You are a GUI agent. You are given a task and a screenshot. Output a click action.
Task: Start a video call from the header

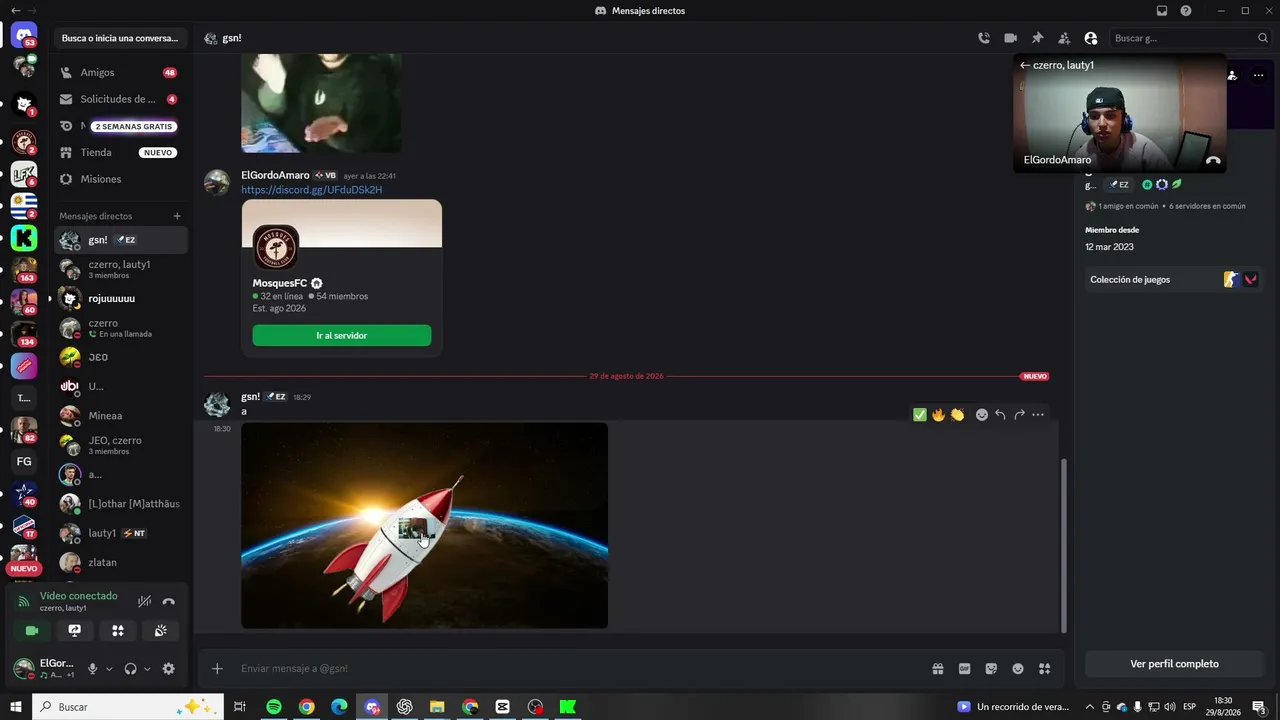coord(1011,38)
